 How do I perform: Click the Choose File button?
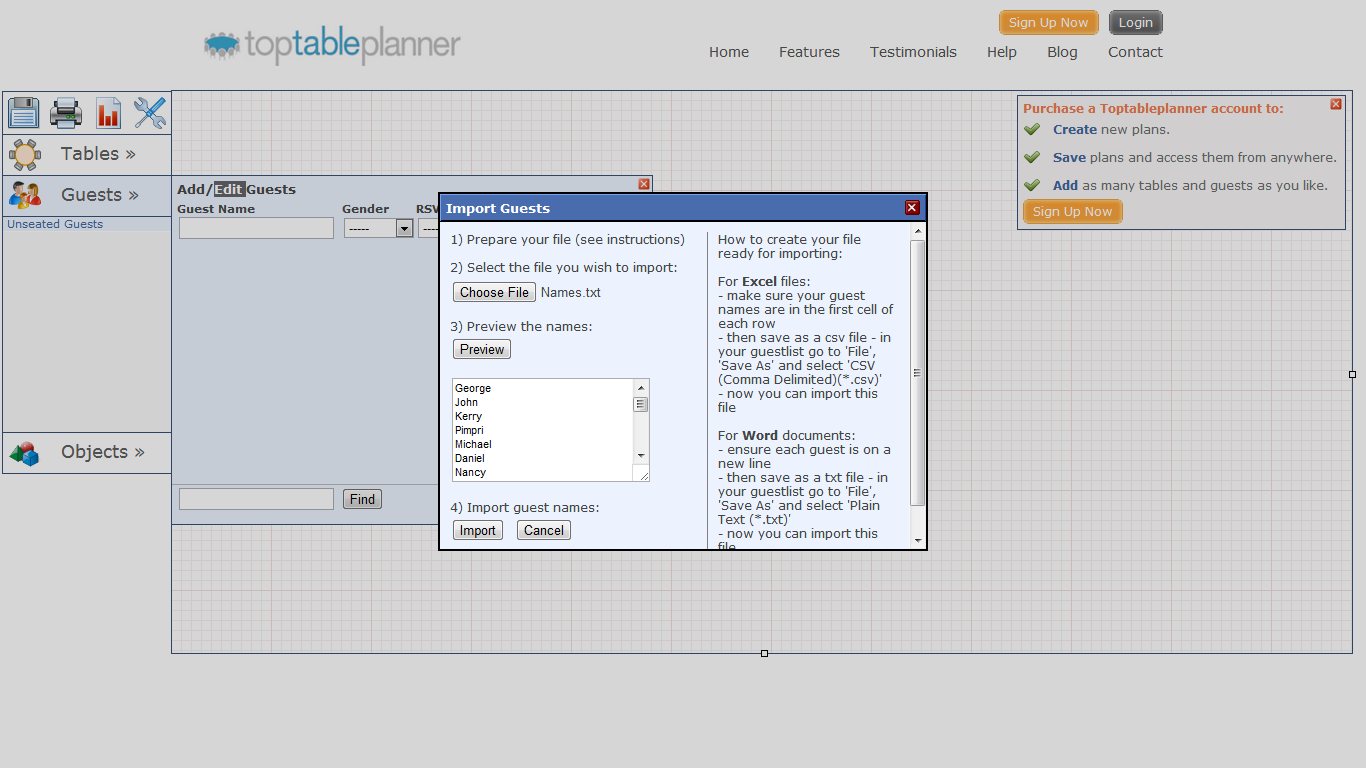(494, 293)
